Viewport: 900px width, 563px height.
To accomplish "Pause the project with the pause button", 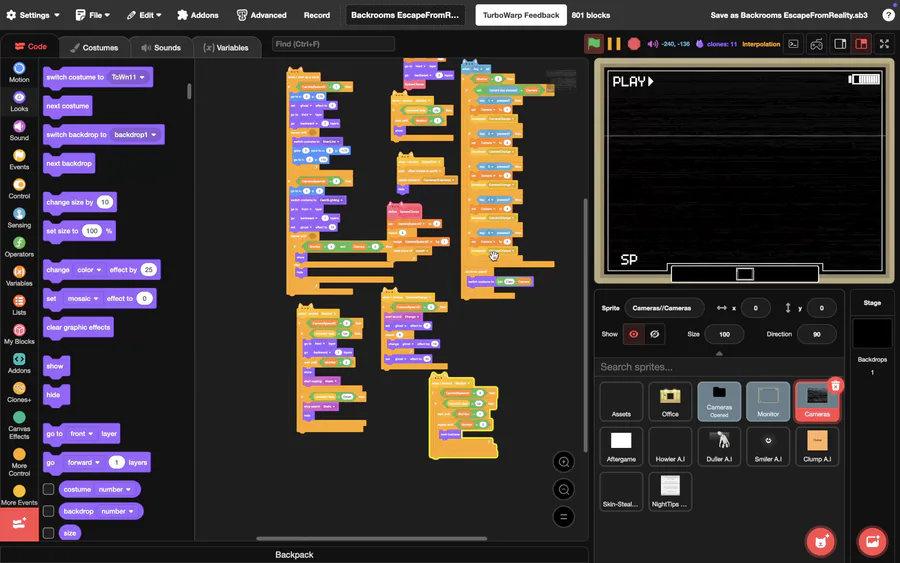I will coord(614,44).
